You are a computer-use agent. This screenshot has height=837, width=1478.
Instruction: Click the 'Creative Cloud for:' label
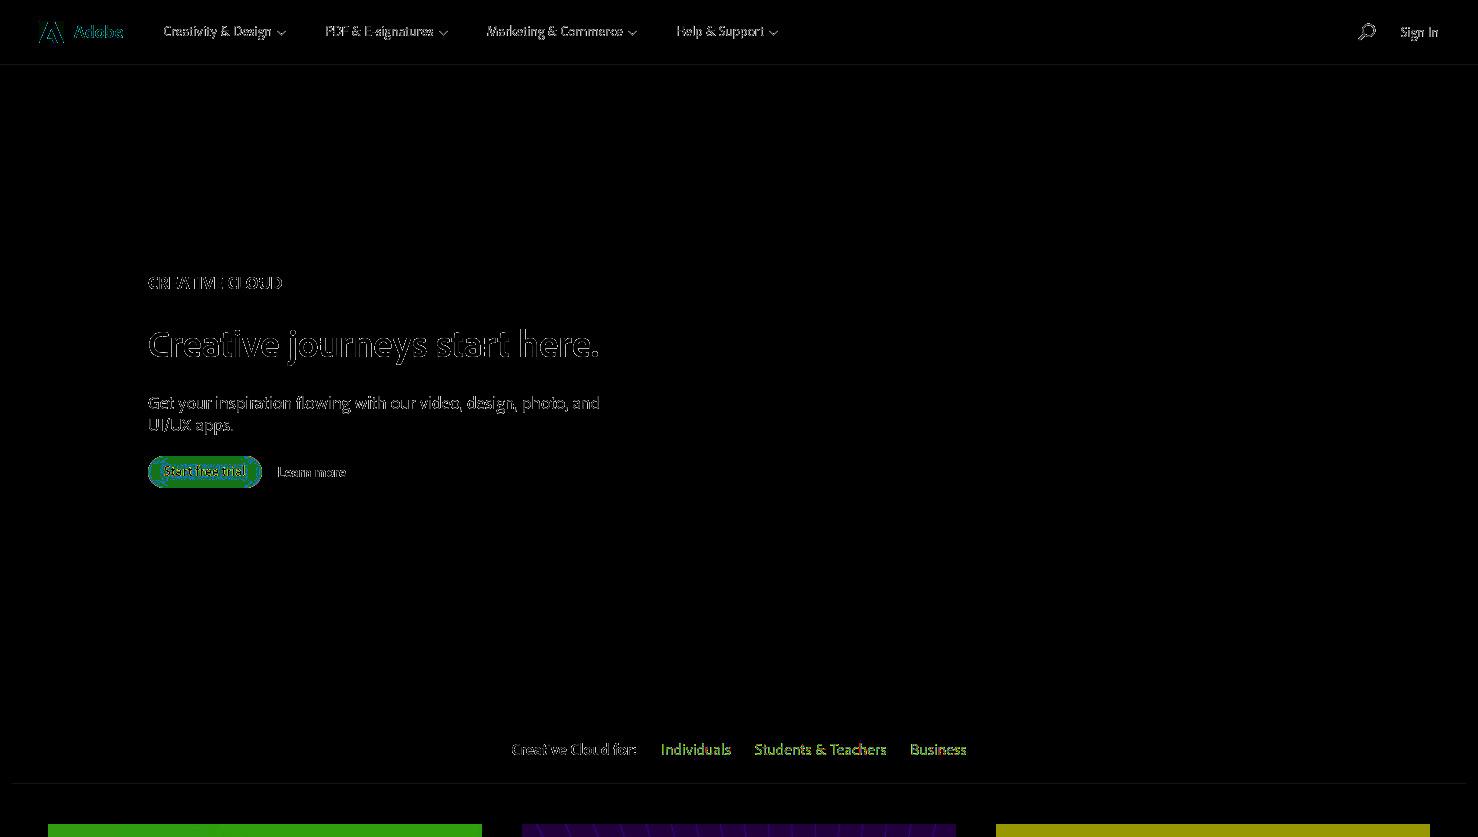[574, 750]
